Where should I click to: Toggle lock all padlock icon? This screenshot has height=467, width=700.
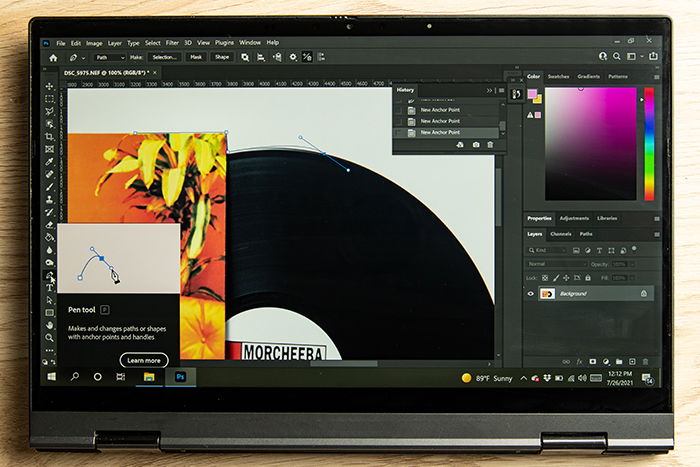588,278
